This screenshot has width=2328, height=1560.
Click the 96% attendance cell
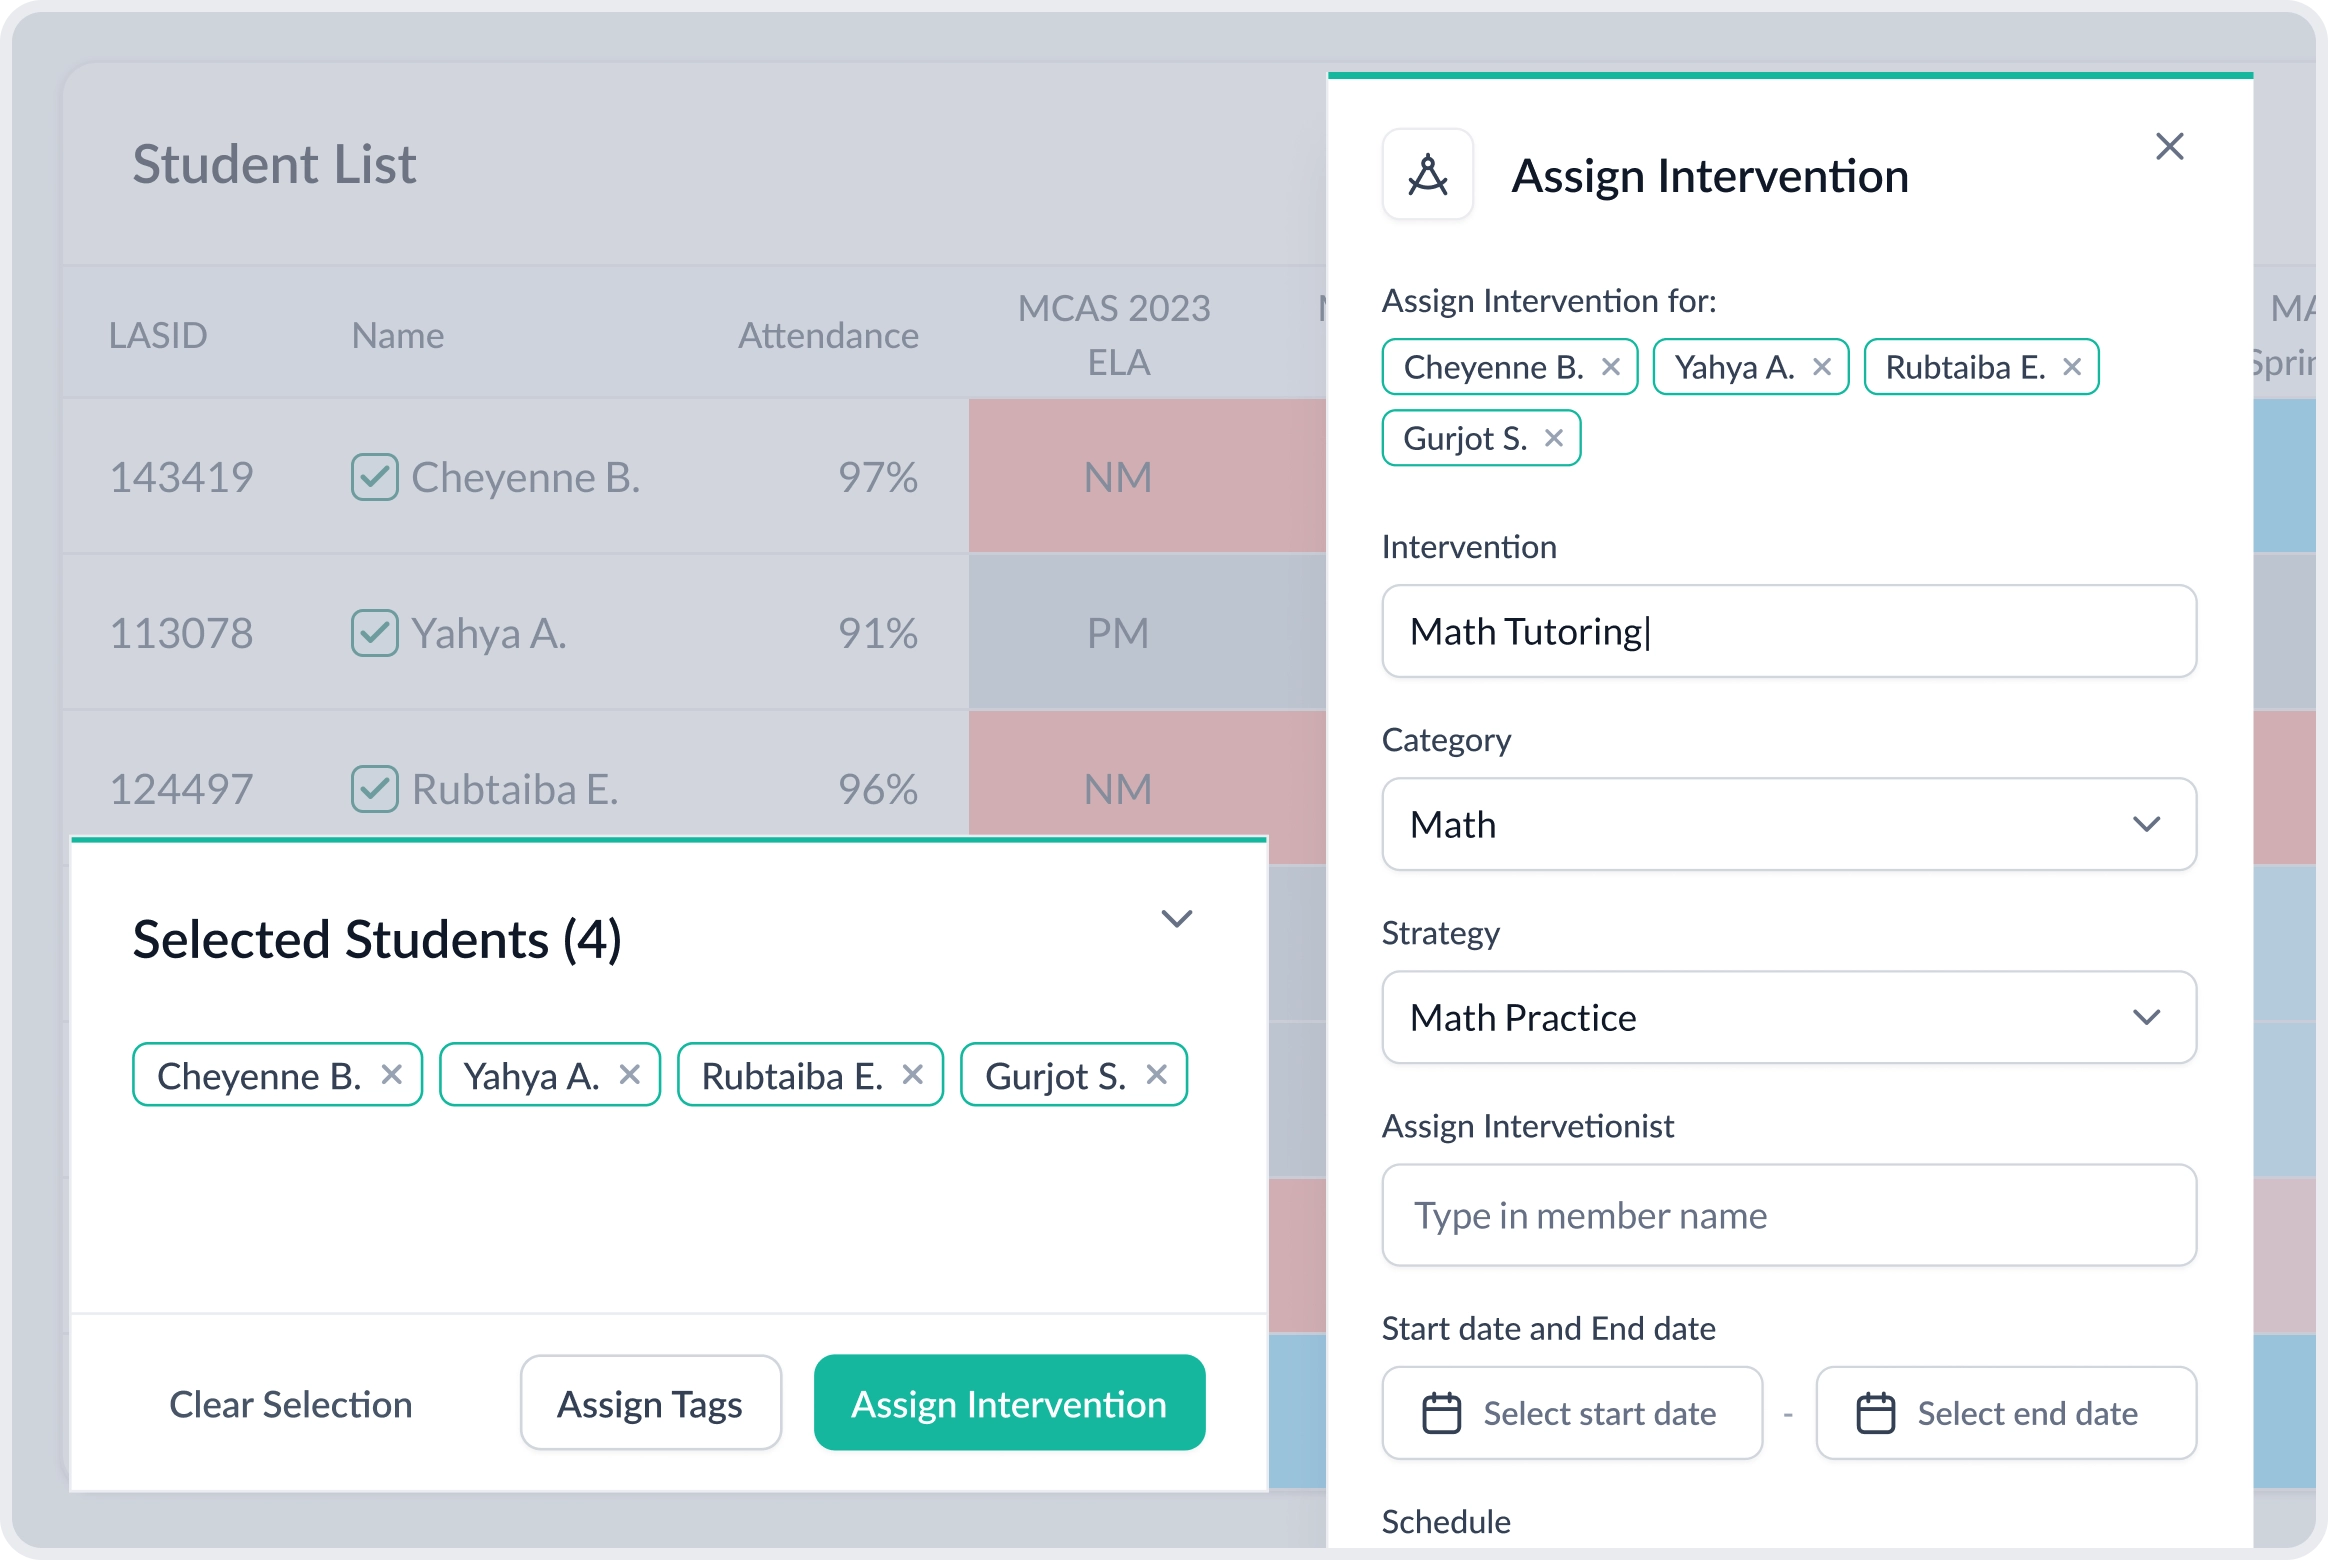pos(878,789)
